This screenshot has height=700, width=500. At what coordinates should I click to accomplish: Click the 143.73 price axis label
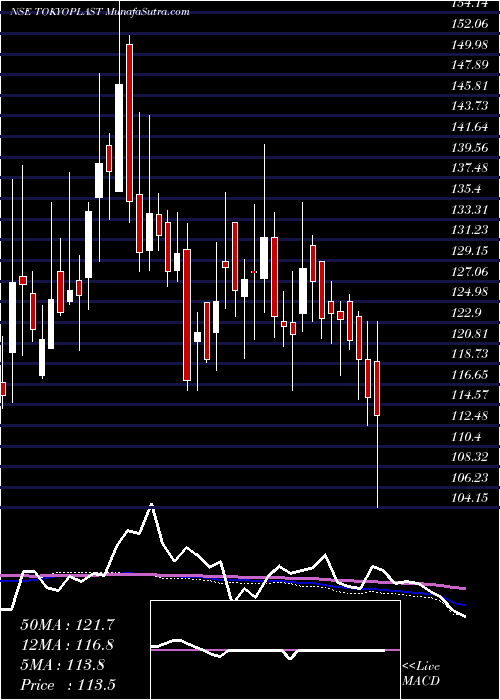click(x=469, y=106)
